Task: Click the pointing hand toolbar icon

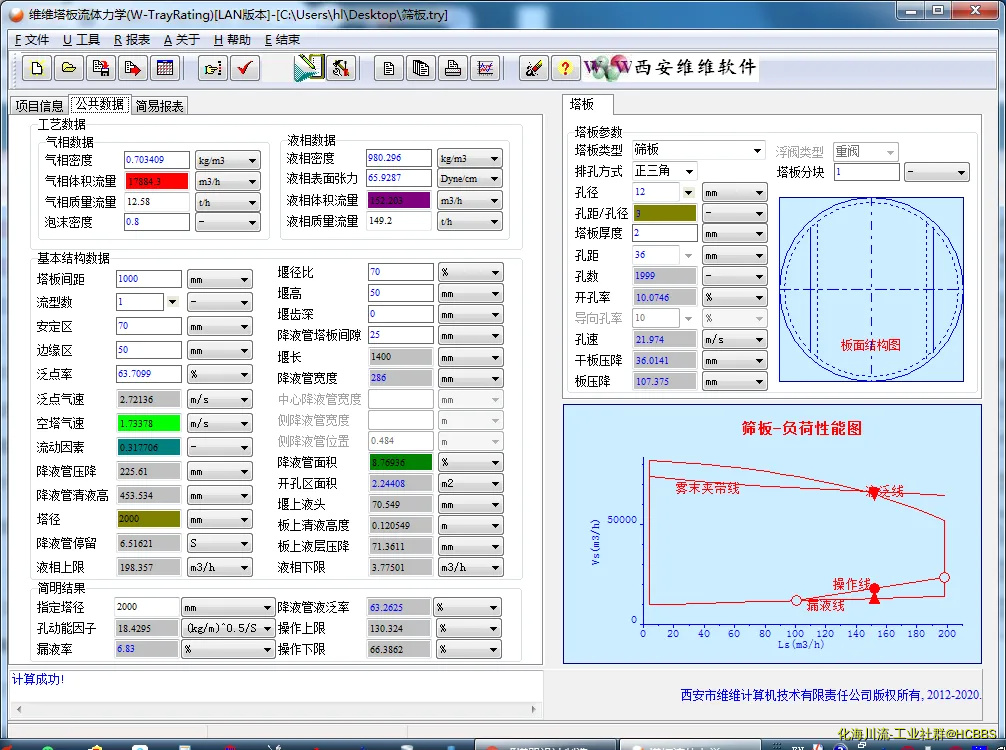Action: [212, 68]
